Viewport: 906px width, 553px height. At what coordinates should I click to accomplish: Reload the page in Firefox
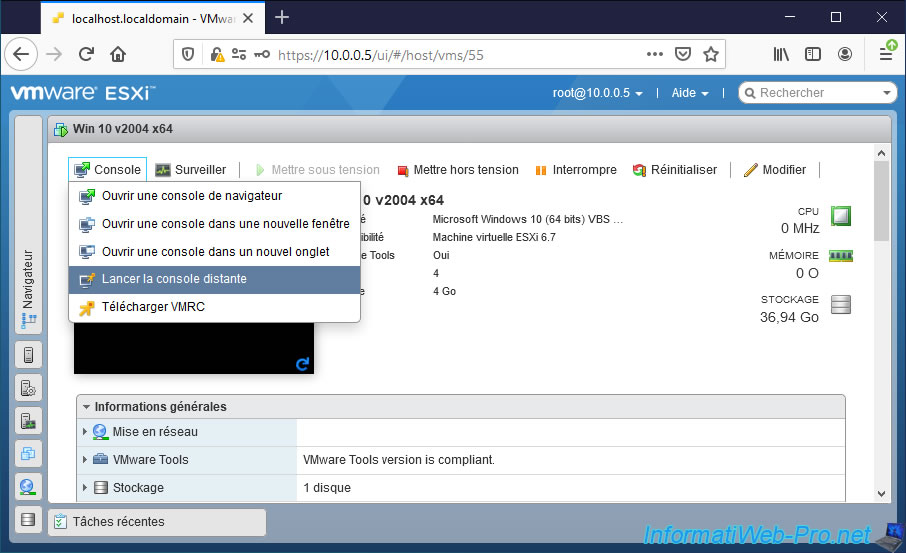[x=86, y=54]
